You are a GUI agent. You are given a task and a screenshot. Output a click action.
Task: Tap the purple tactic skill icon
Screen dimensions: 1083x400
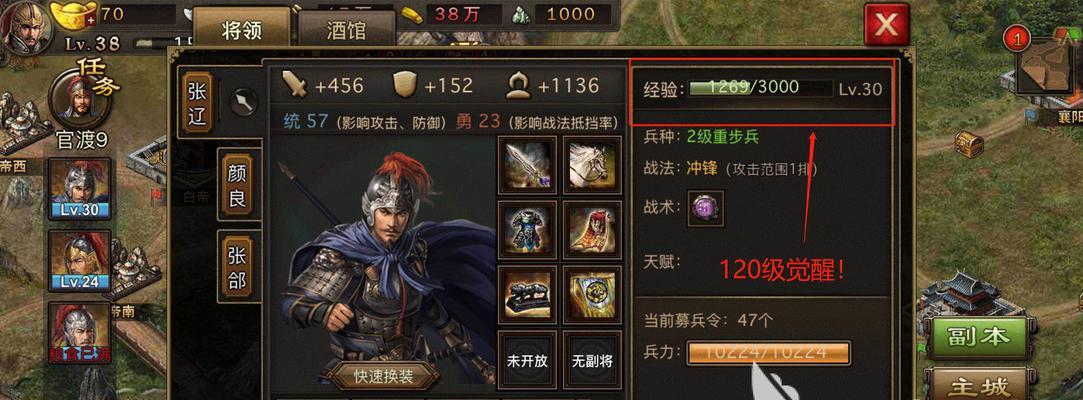coord(706,208)
